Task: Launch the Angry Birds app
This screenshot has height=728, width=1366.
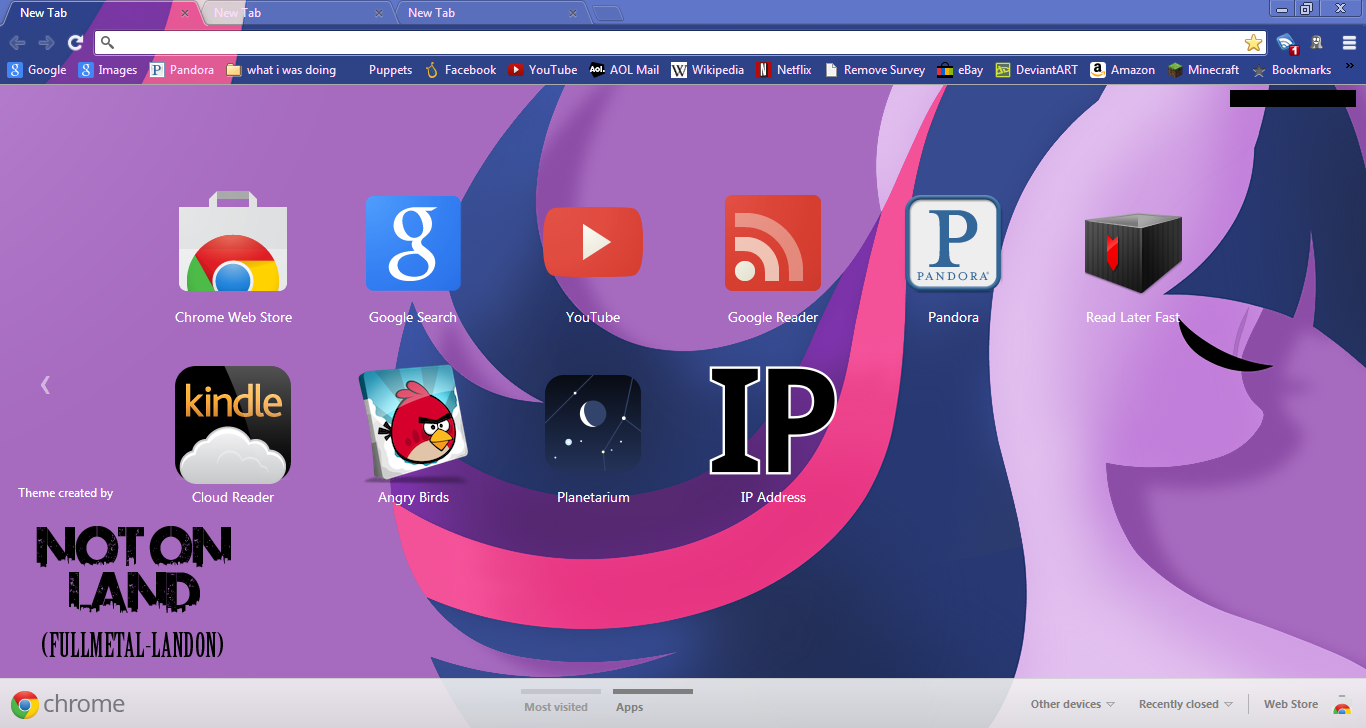Action: point(412,423)
